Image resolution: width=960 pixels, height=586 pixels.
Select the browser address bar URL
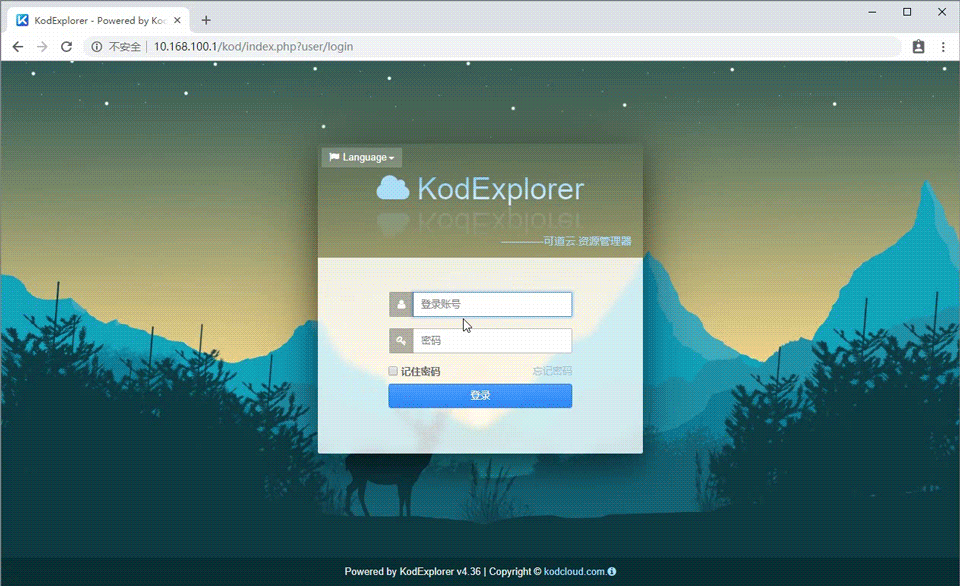point(253,47)
